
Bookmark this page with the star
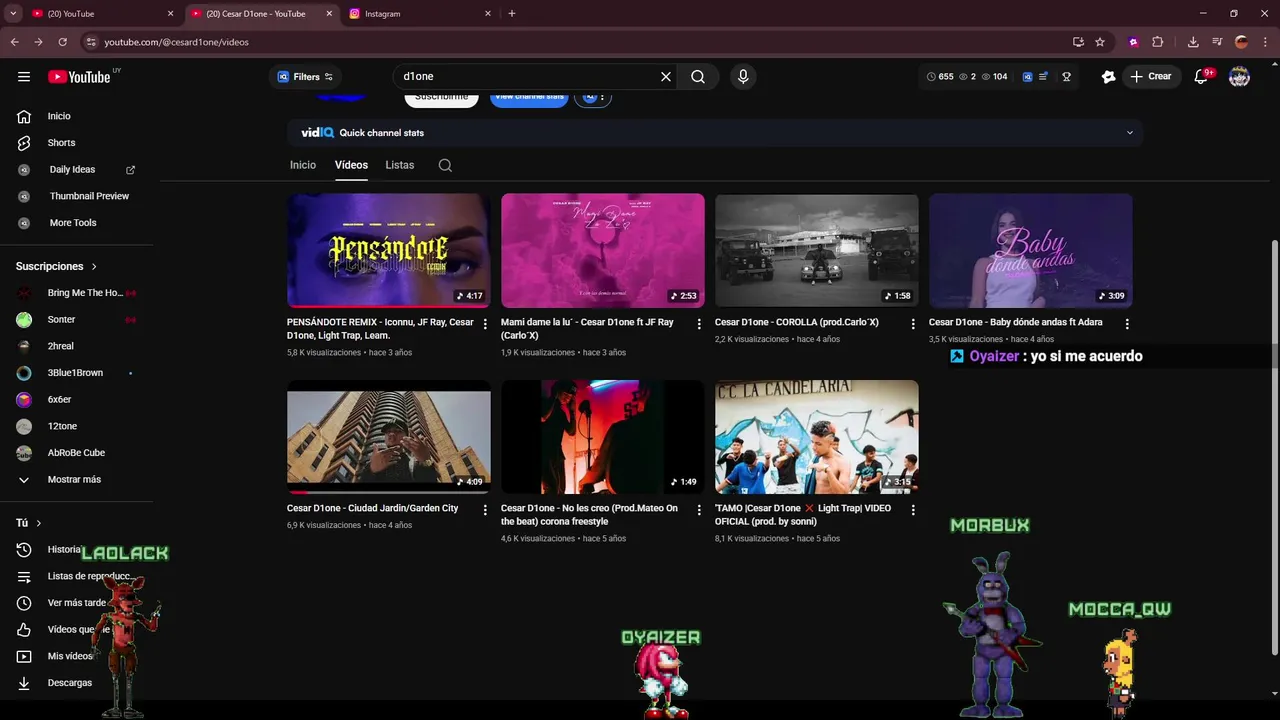1100,42
